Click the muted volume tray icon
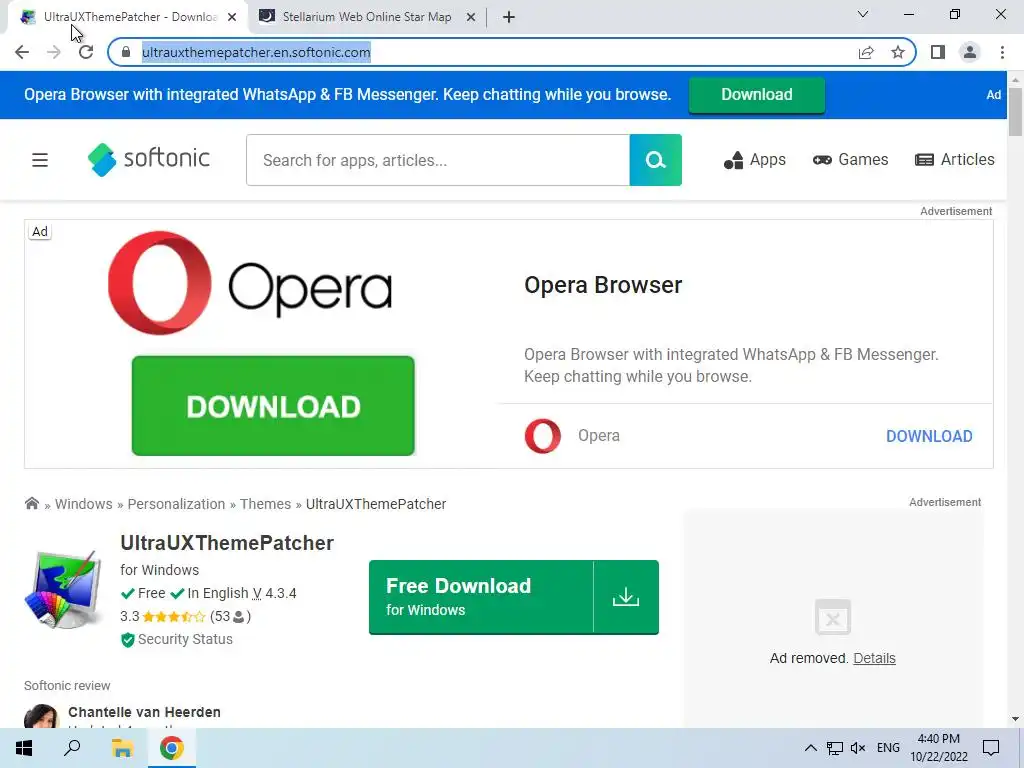1024x768 pixels. click(858, 748)
